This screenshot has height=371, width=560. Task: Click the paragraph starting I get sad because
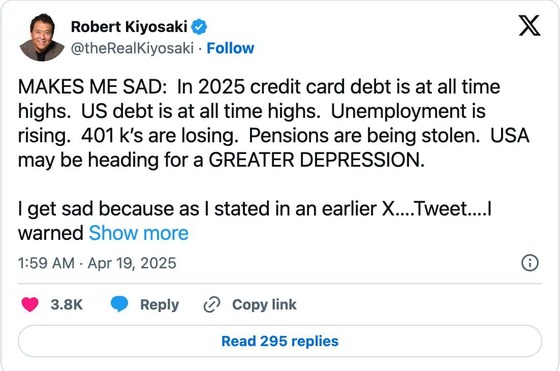[x=255, y=221]
